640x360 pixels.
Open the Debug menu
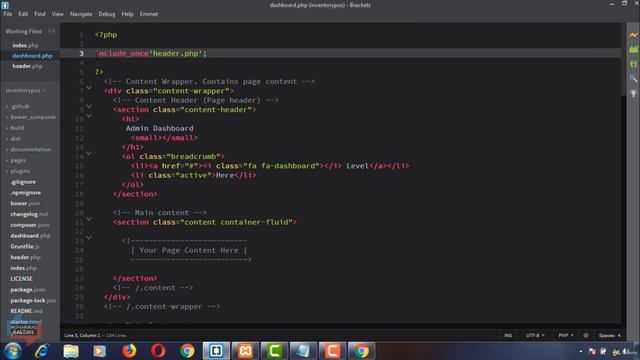[x=107, y=14]
